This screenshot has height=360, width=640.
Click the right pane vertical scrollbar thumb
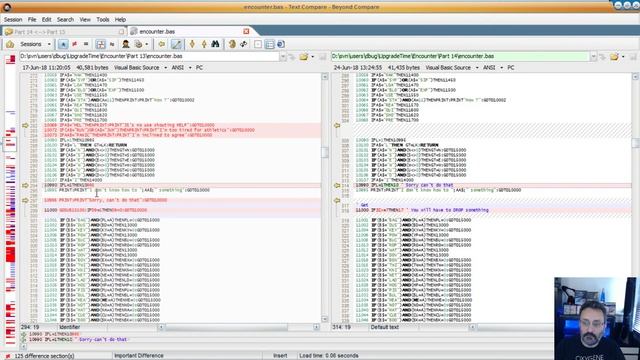(636, 143)
